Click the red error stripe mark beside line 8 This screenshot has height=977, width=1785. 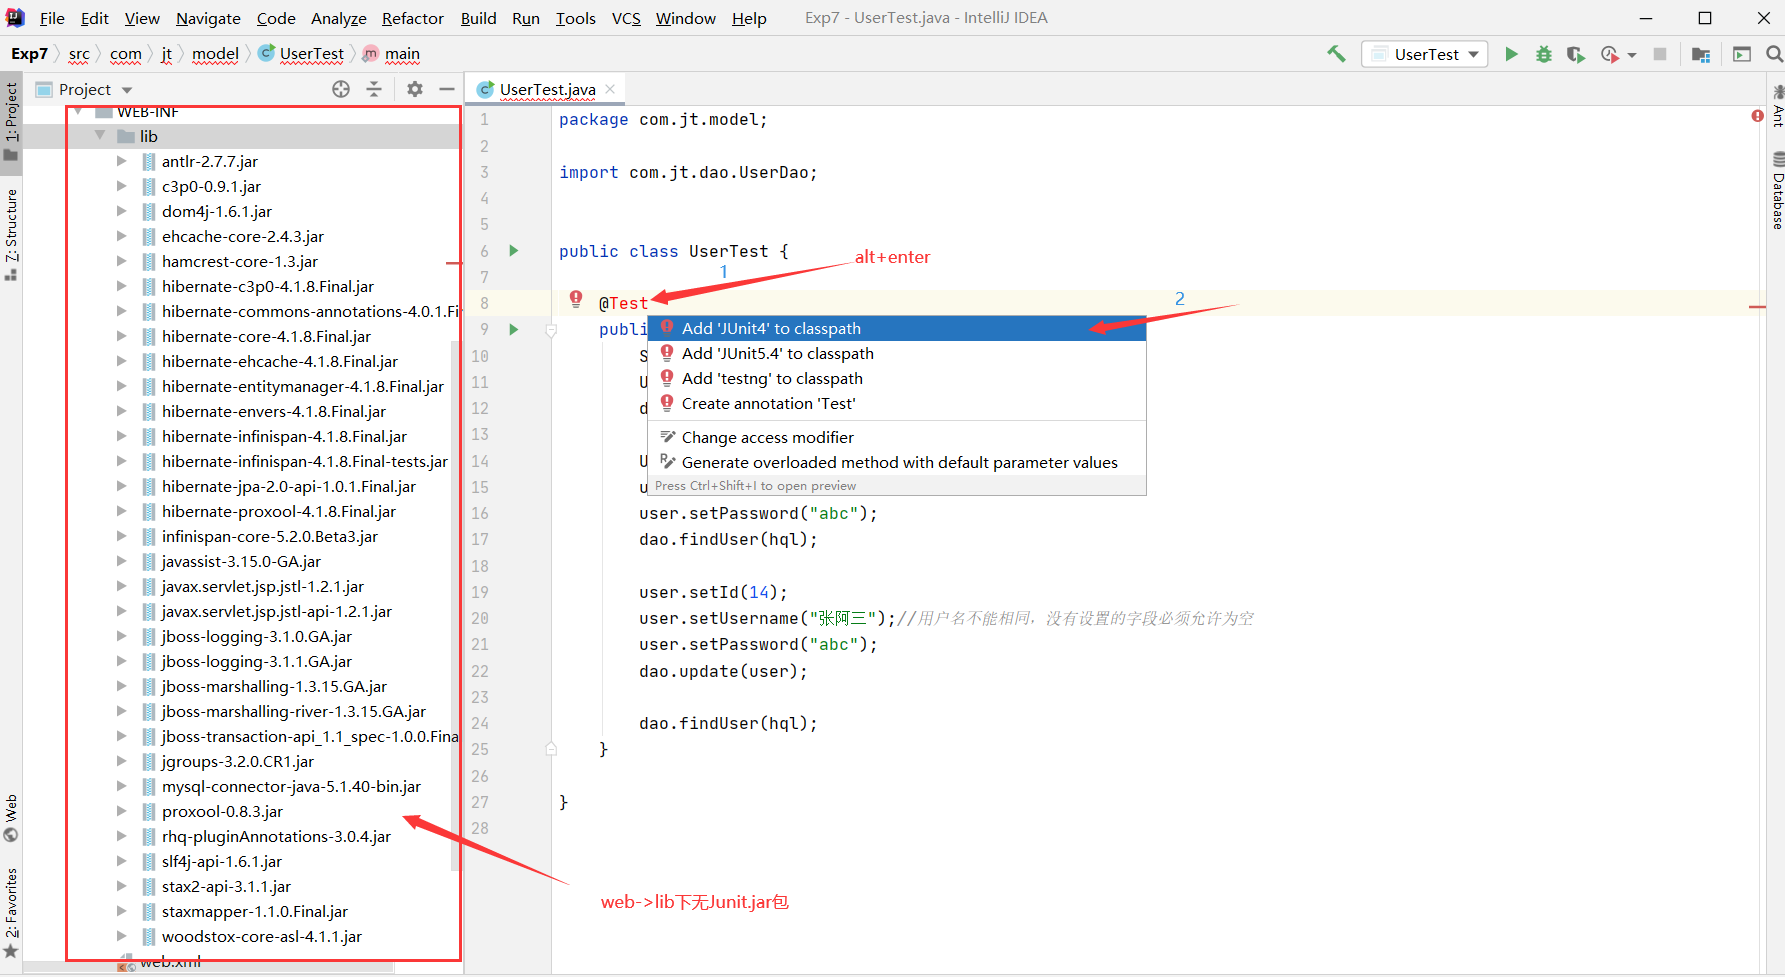[x=1757, y=306]
